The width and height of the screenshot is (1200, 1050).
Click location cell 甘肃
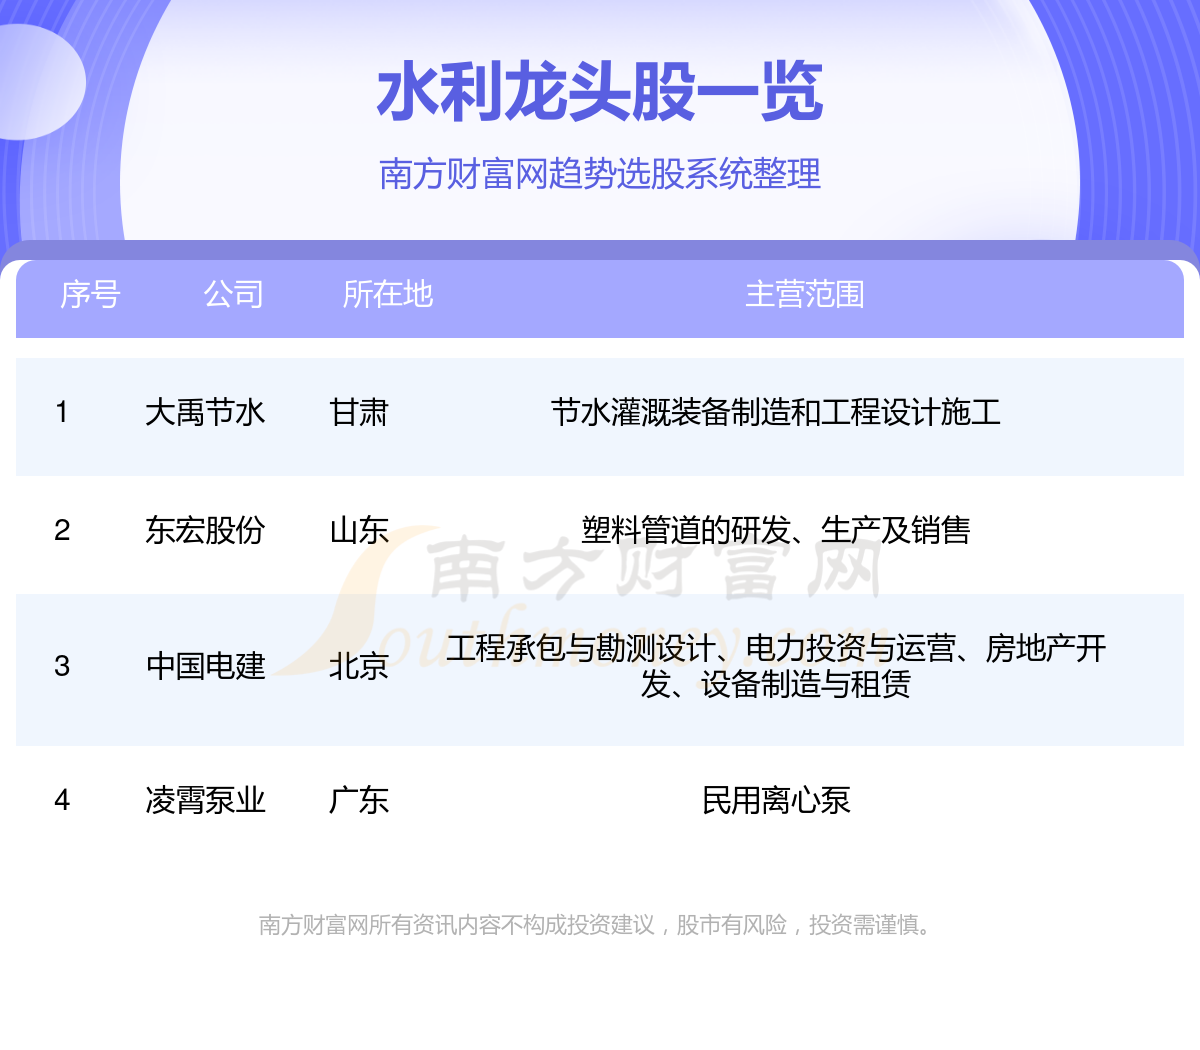[x=359, y=412]
